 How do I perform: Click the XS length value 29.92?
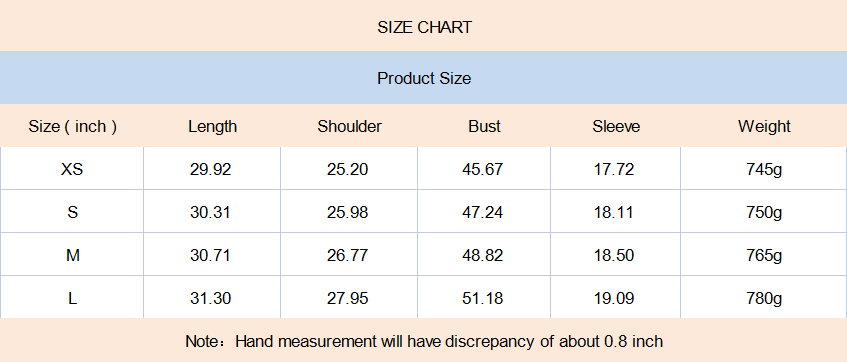point(210,169)
